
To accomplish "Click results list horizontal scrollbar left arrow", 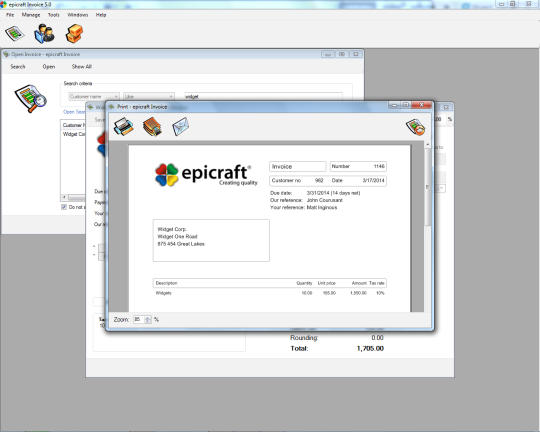I will pyautogui.click(x=64, y=197).
